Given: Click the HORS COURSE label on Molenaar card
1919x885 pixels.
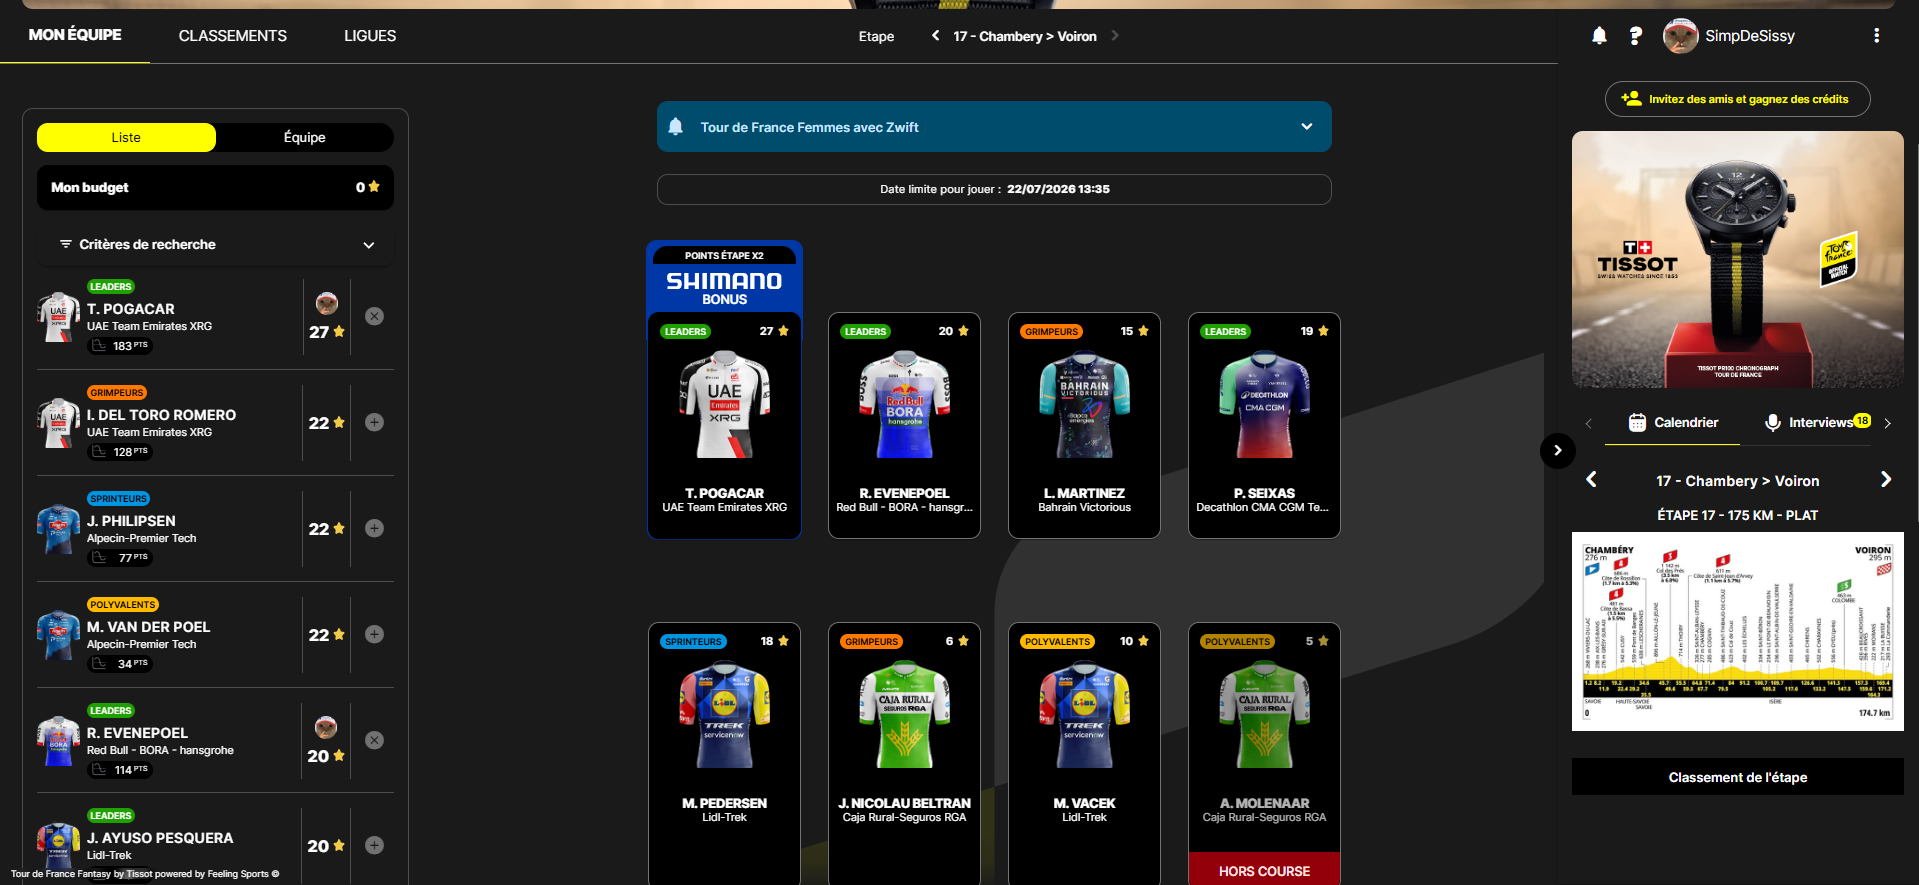Looking at the screenshot, I should pos(1264,871).
